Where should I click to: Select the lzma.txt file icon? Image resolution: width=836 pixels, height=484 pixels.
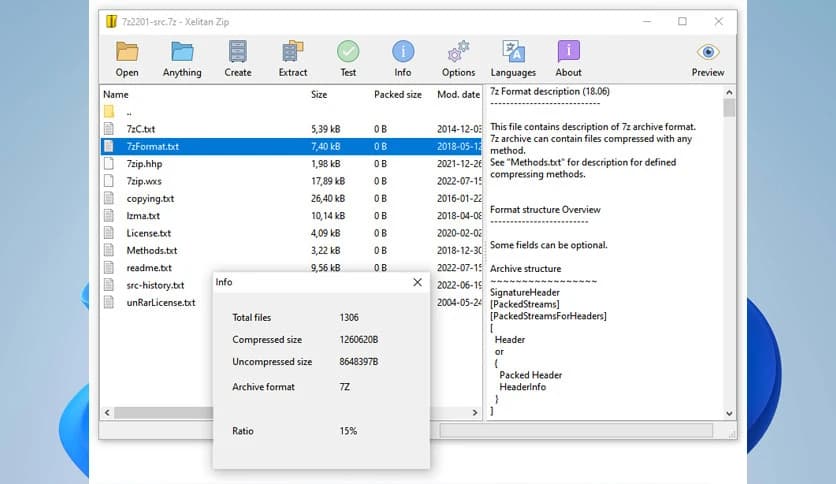[x=109, y=215]
